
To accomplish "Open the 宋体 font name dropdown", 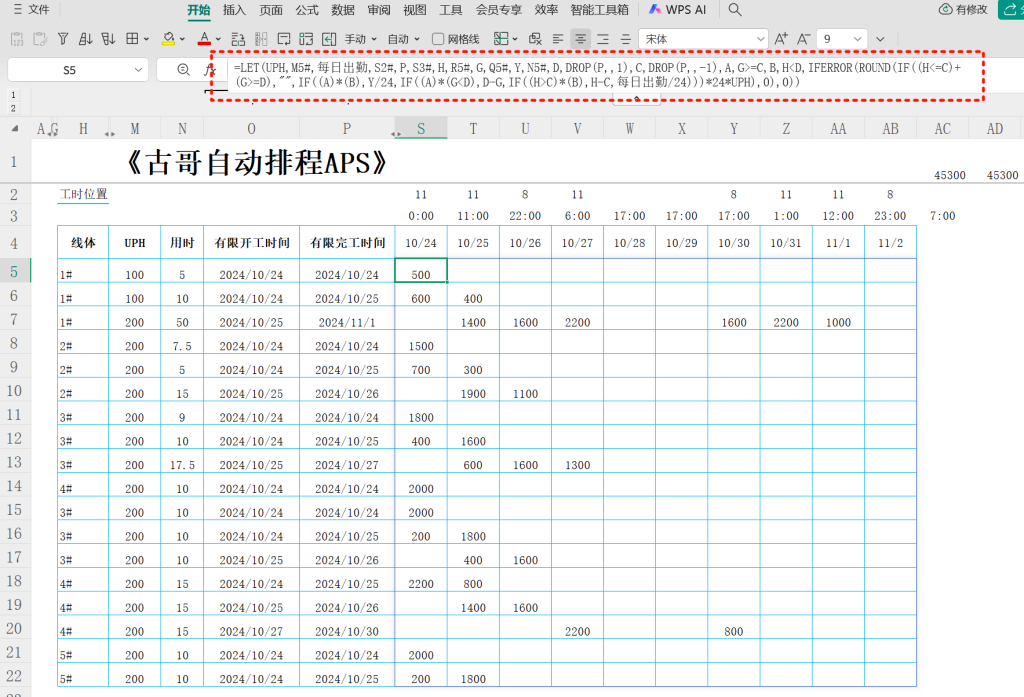I will tap(760, 39).
